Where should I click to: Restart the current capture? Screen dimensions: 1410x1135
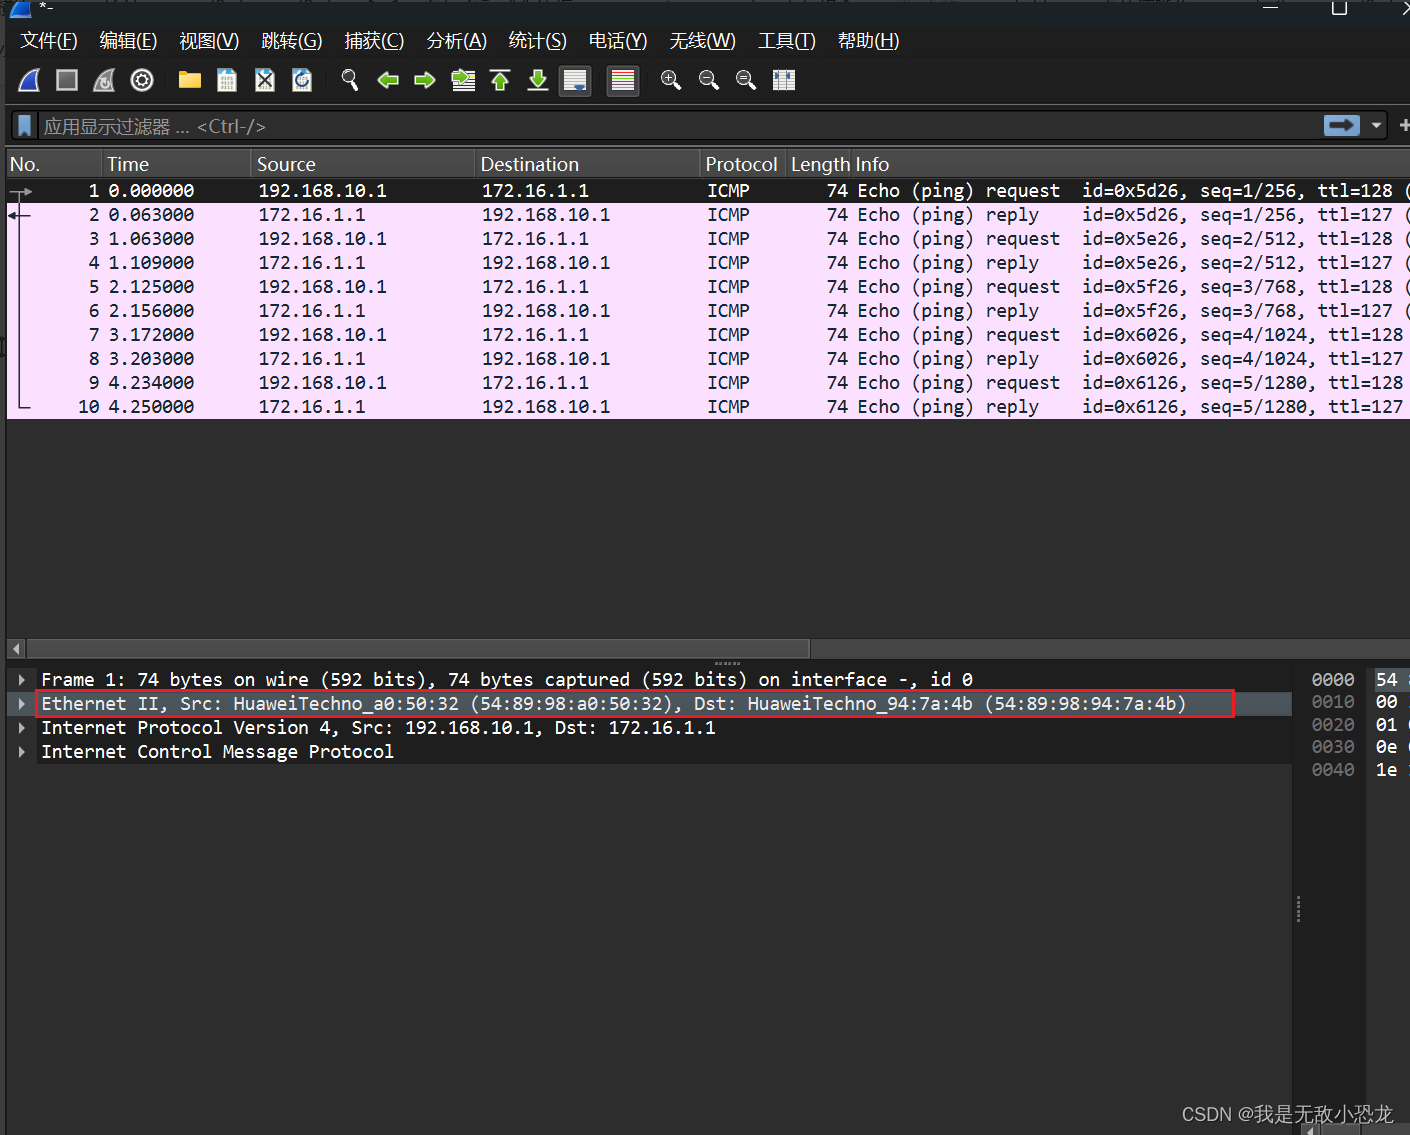[x=104, y=80]
